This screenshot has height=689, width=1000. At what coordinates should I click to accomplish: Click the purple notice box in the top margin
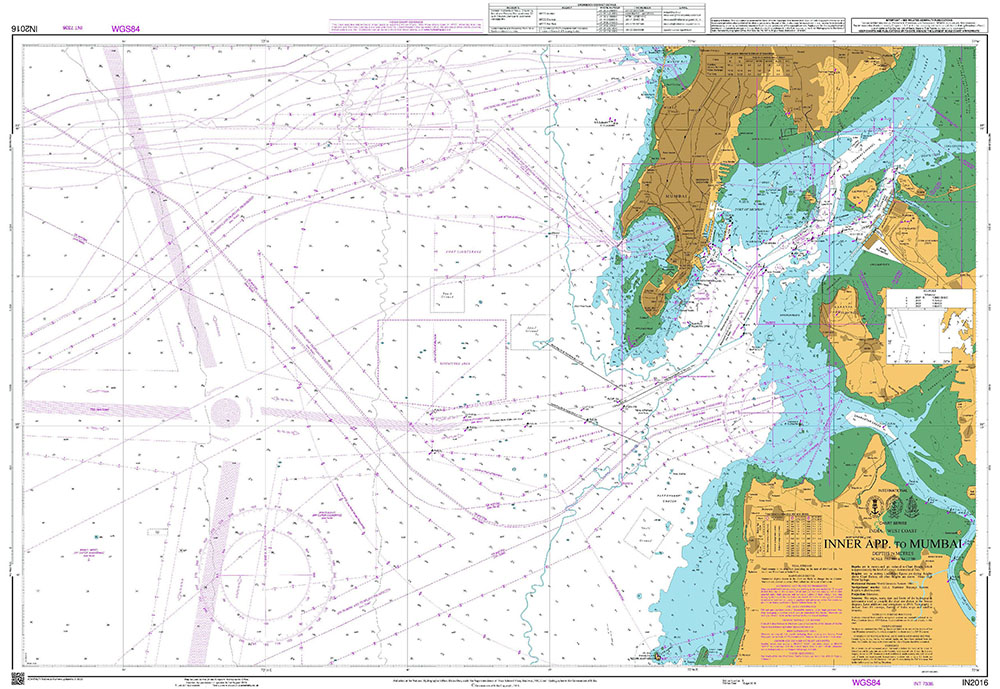click(x=408, y=27)
